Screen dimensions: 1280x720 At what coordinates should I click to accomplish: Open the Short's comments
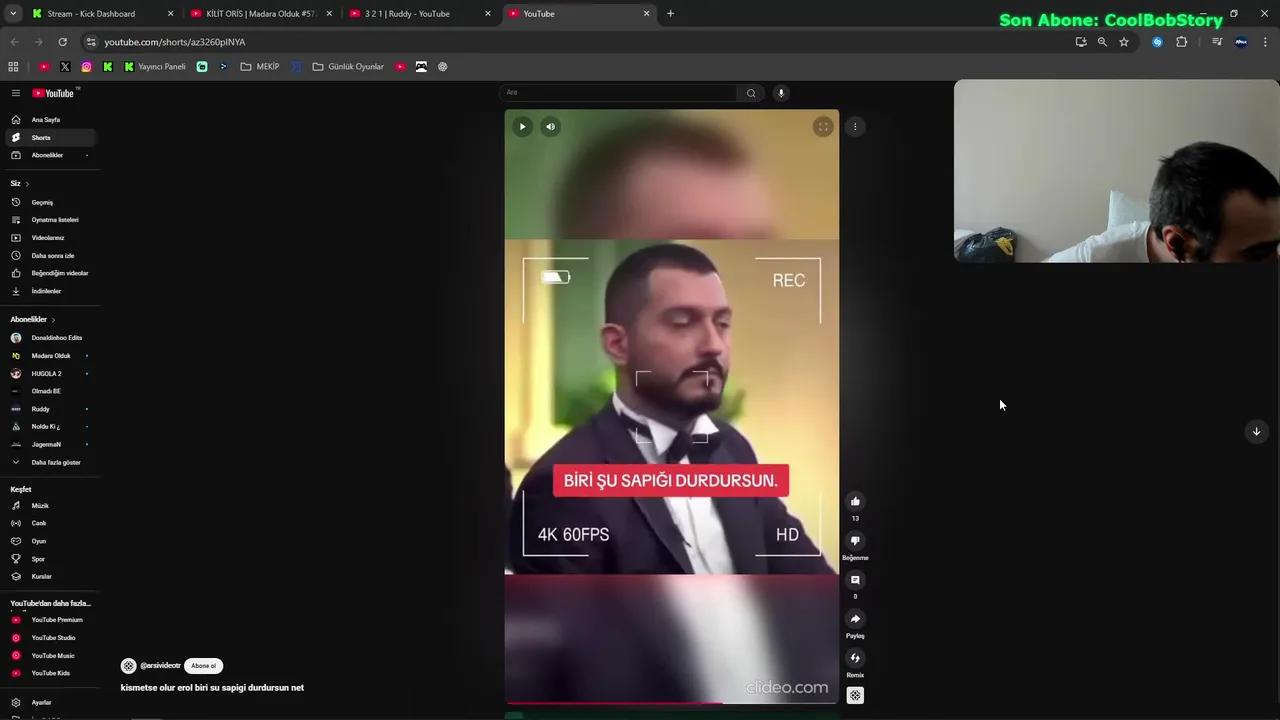pyautogui.click(x=855, y=580)
